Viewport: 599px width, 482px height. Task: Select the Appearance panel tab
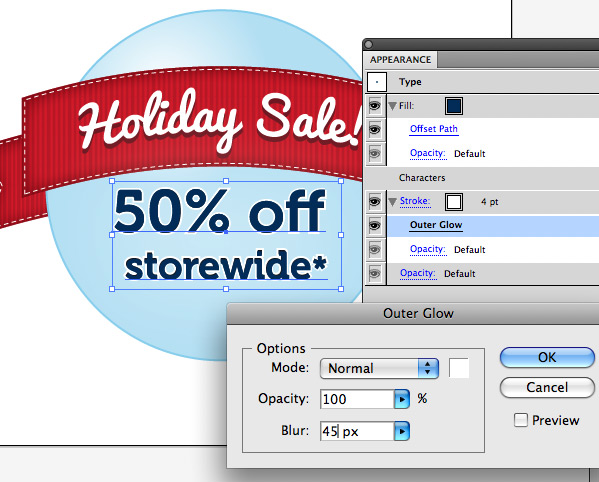coord(400,60)
